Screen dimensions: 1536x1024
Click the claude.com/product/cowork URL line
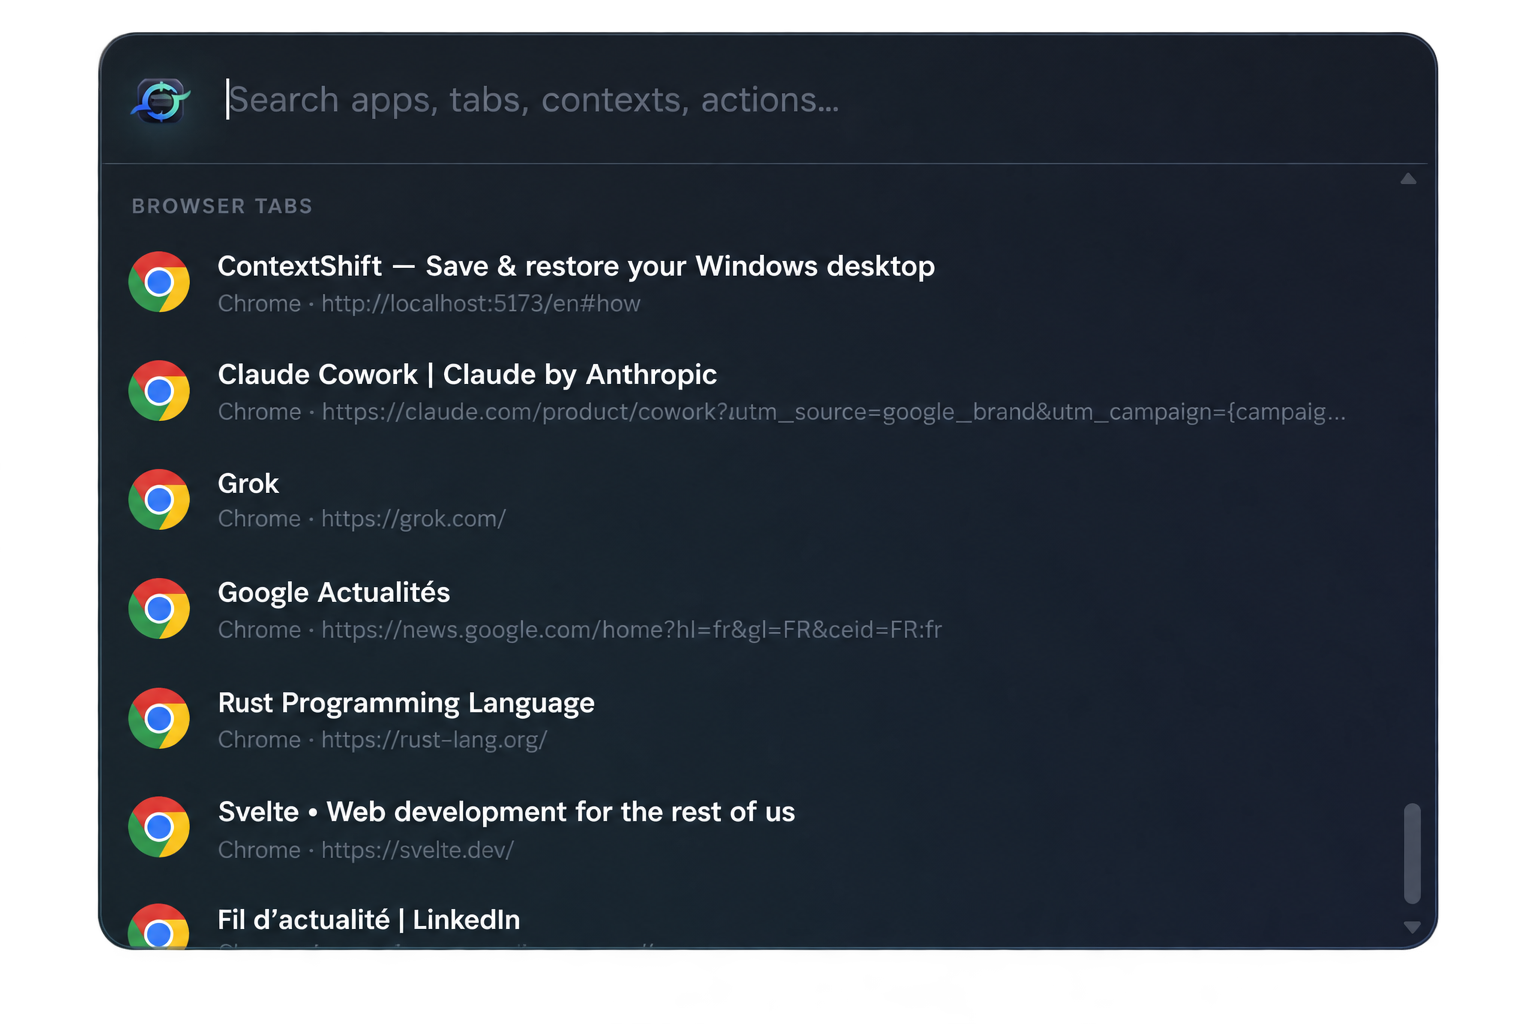tap(782, 412)
